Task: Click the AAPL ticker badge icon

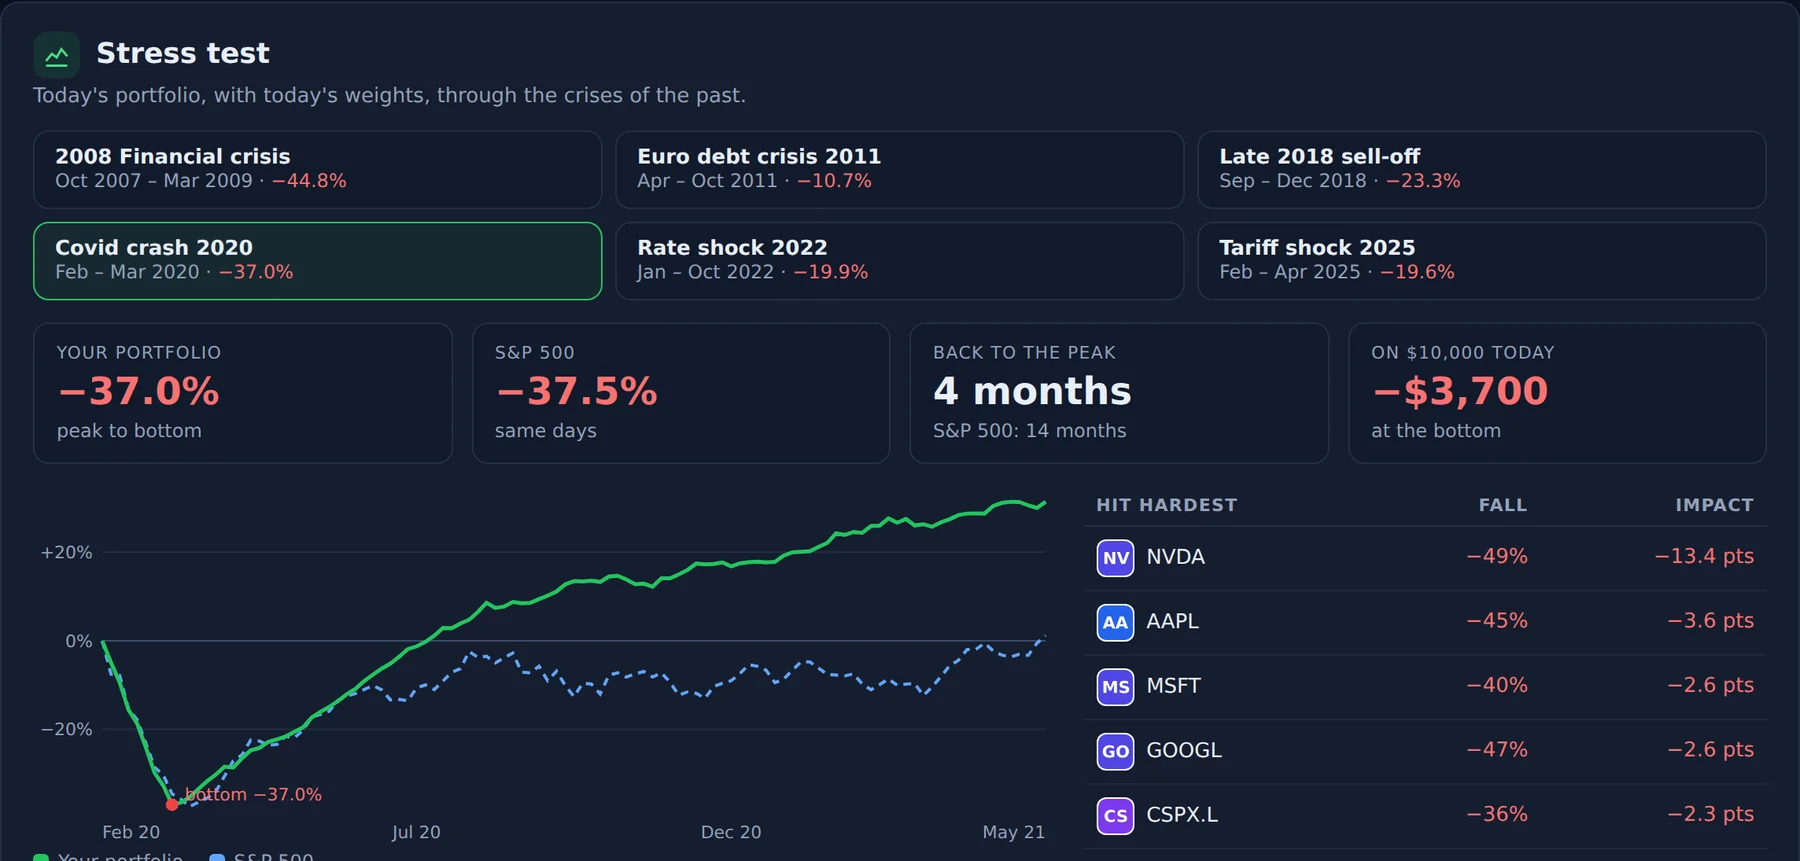Action: coord(1115,622)
